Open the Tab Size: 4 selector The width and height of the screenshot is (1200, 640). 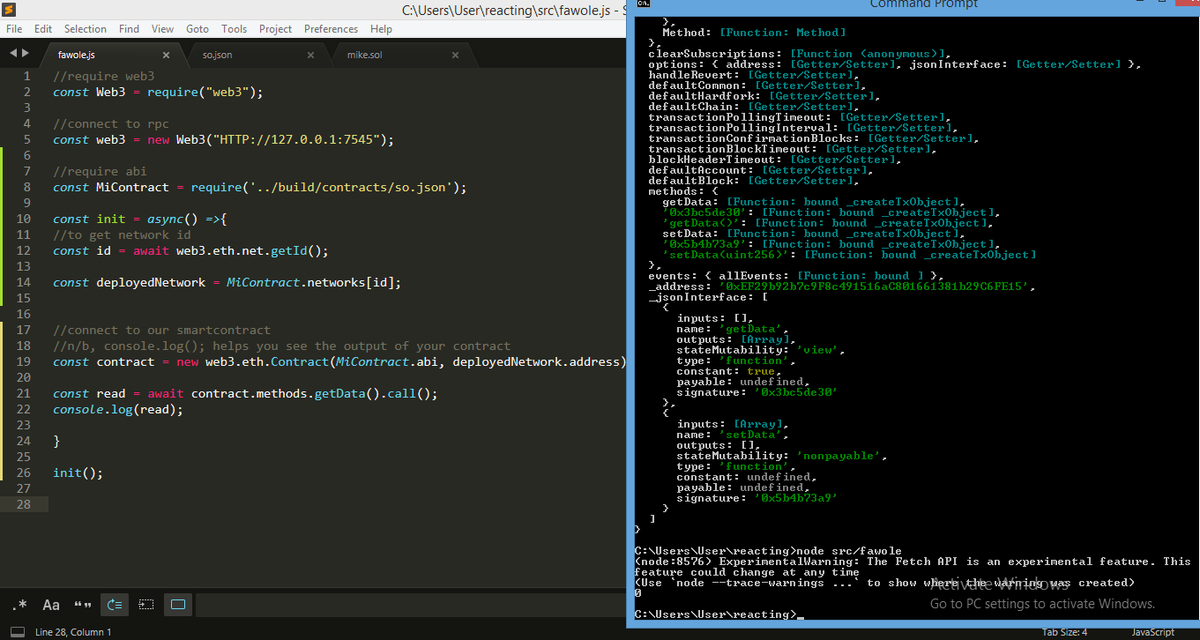point(1064,632)
